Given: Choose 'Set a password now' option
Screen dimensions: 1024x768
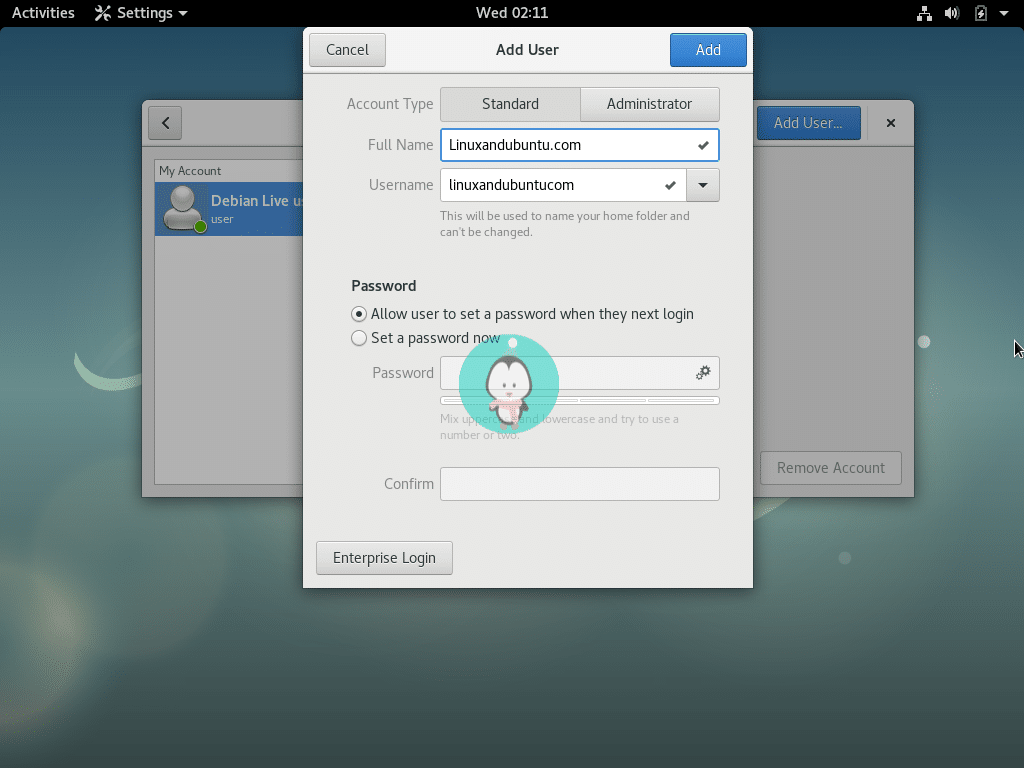Looking at the screenshot, I should point(359,339).
